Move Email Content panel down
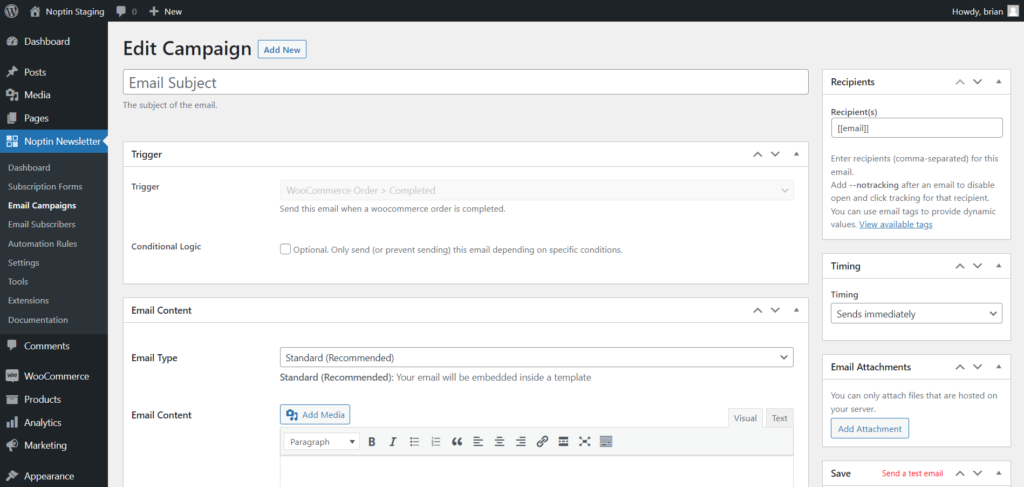This screenshot has height=487, width=1024. [x=775, y=310]
